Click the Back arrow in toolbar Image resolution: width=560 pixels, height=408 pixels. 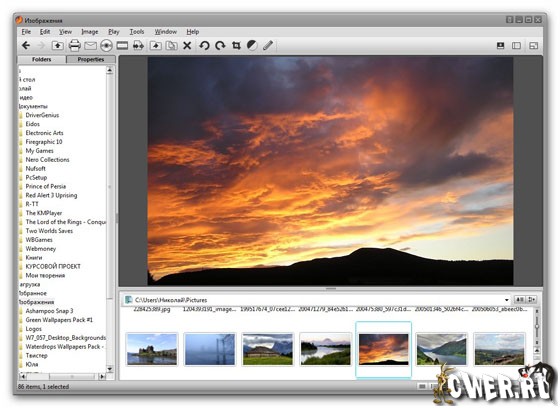coord(26,45)
